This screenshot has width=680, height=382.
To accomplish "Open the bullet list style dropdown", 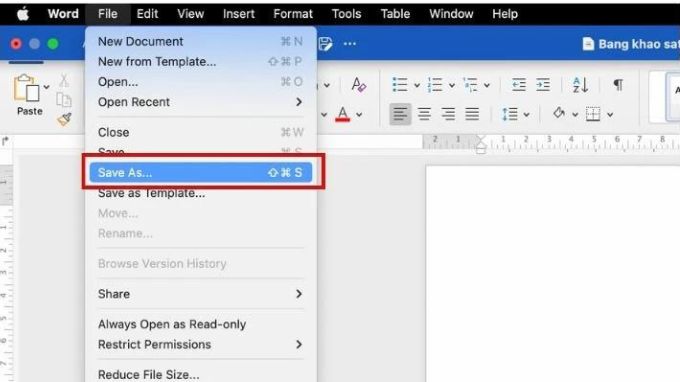I will (416, 85).
